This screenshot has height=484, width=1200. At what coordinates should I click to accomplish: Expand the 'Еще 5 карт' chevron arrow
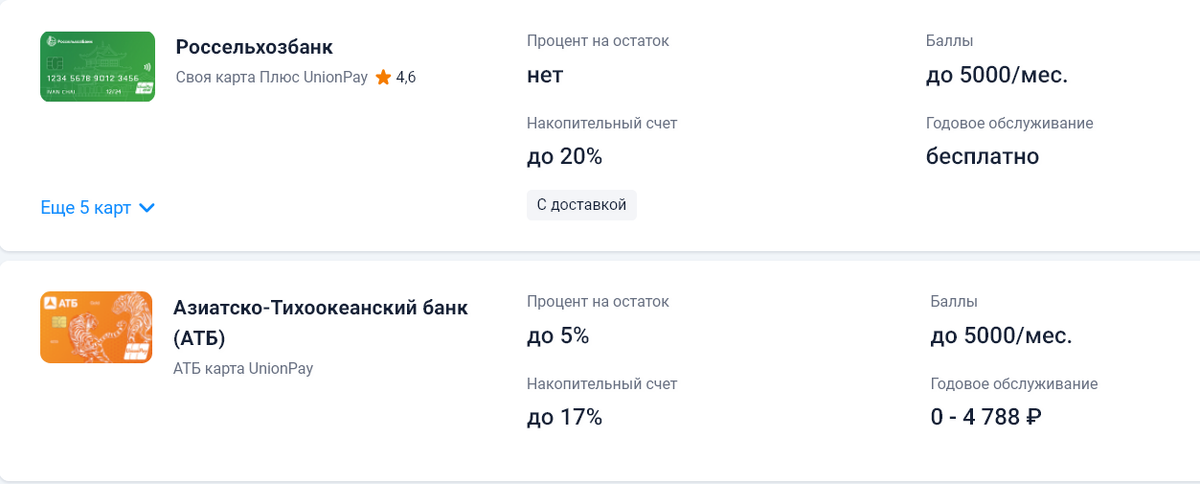[146, 208]
